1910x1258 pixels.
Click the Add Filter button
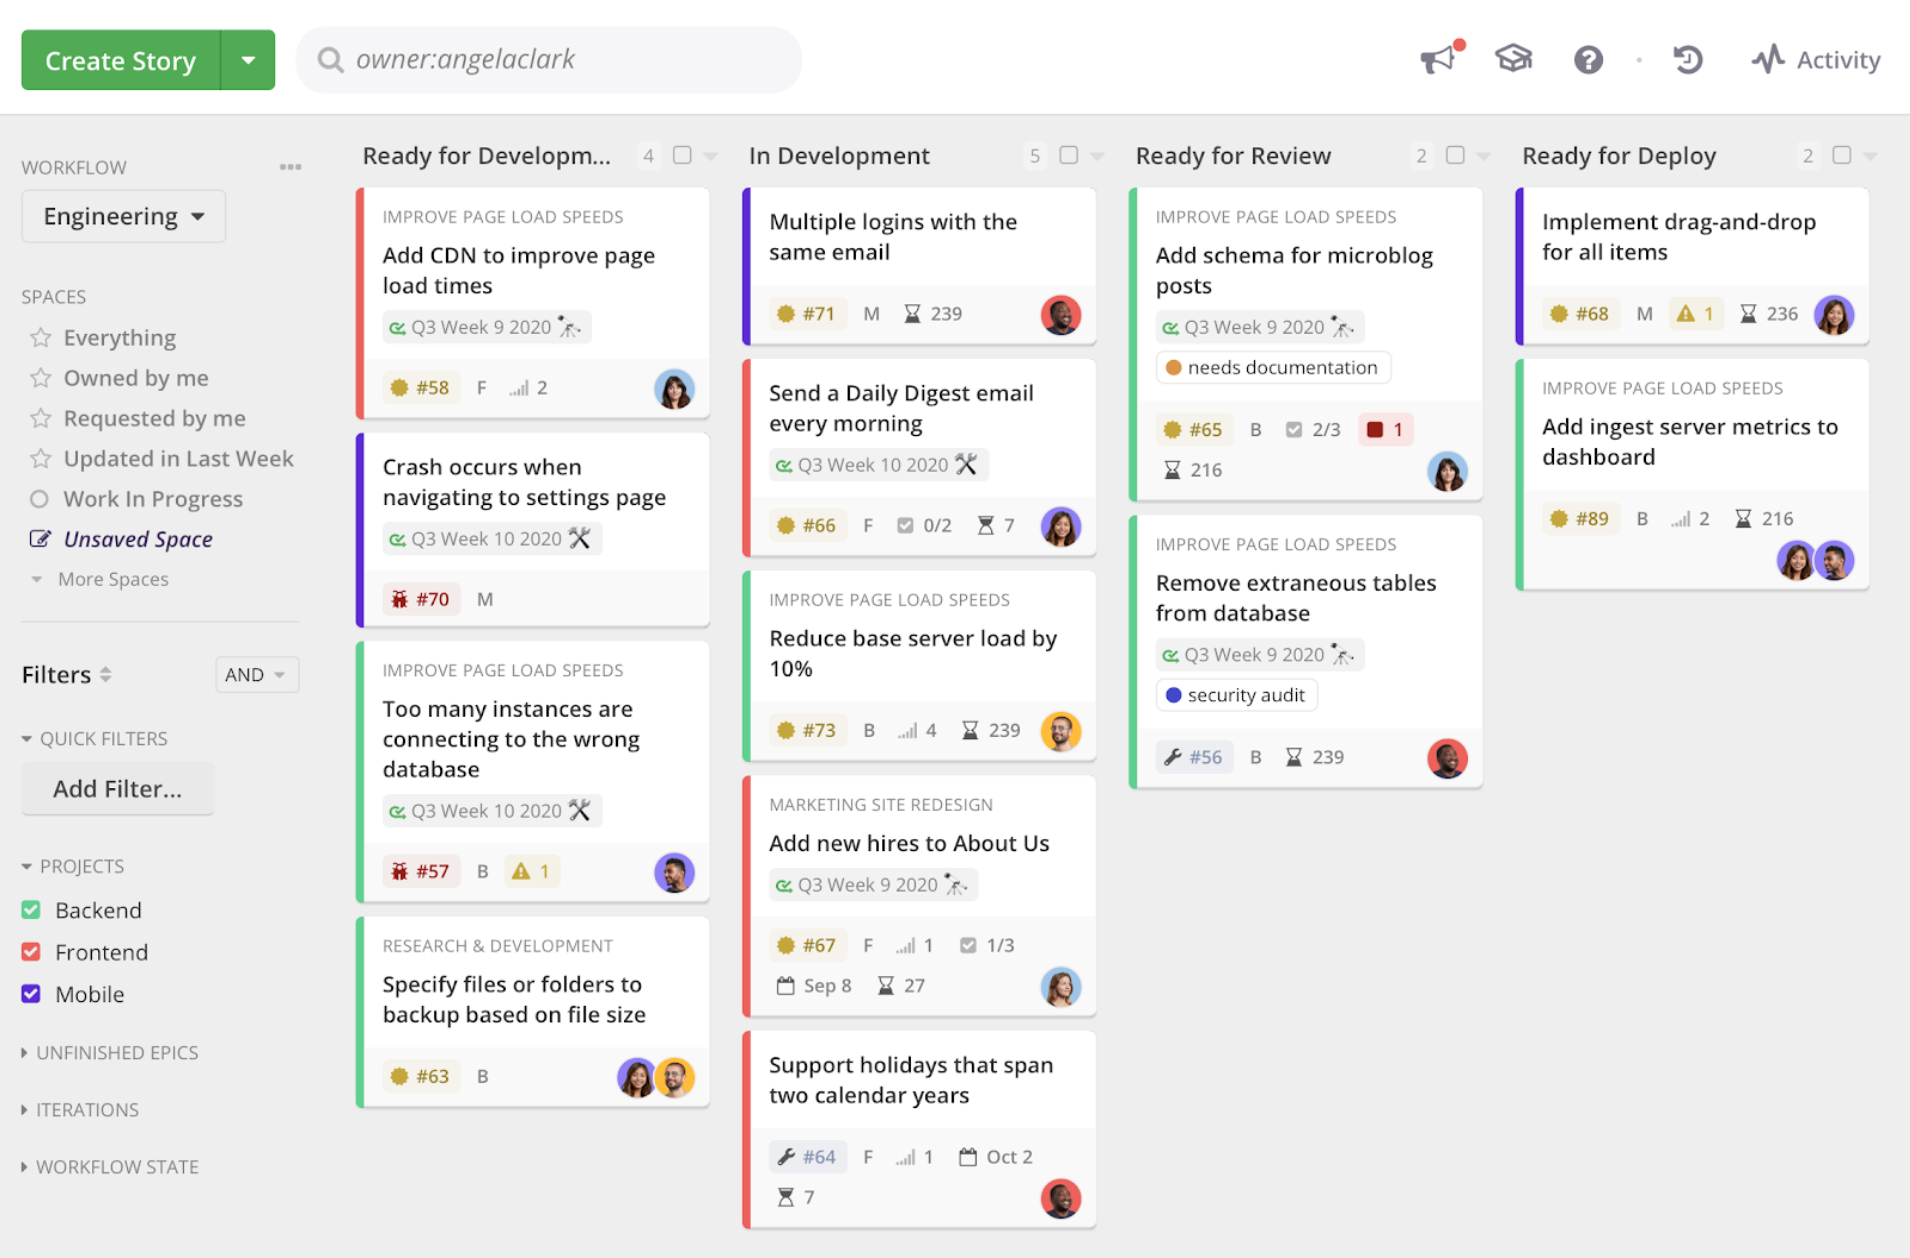coord(117,789)
